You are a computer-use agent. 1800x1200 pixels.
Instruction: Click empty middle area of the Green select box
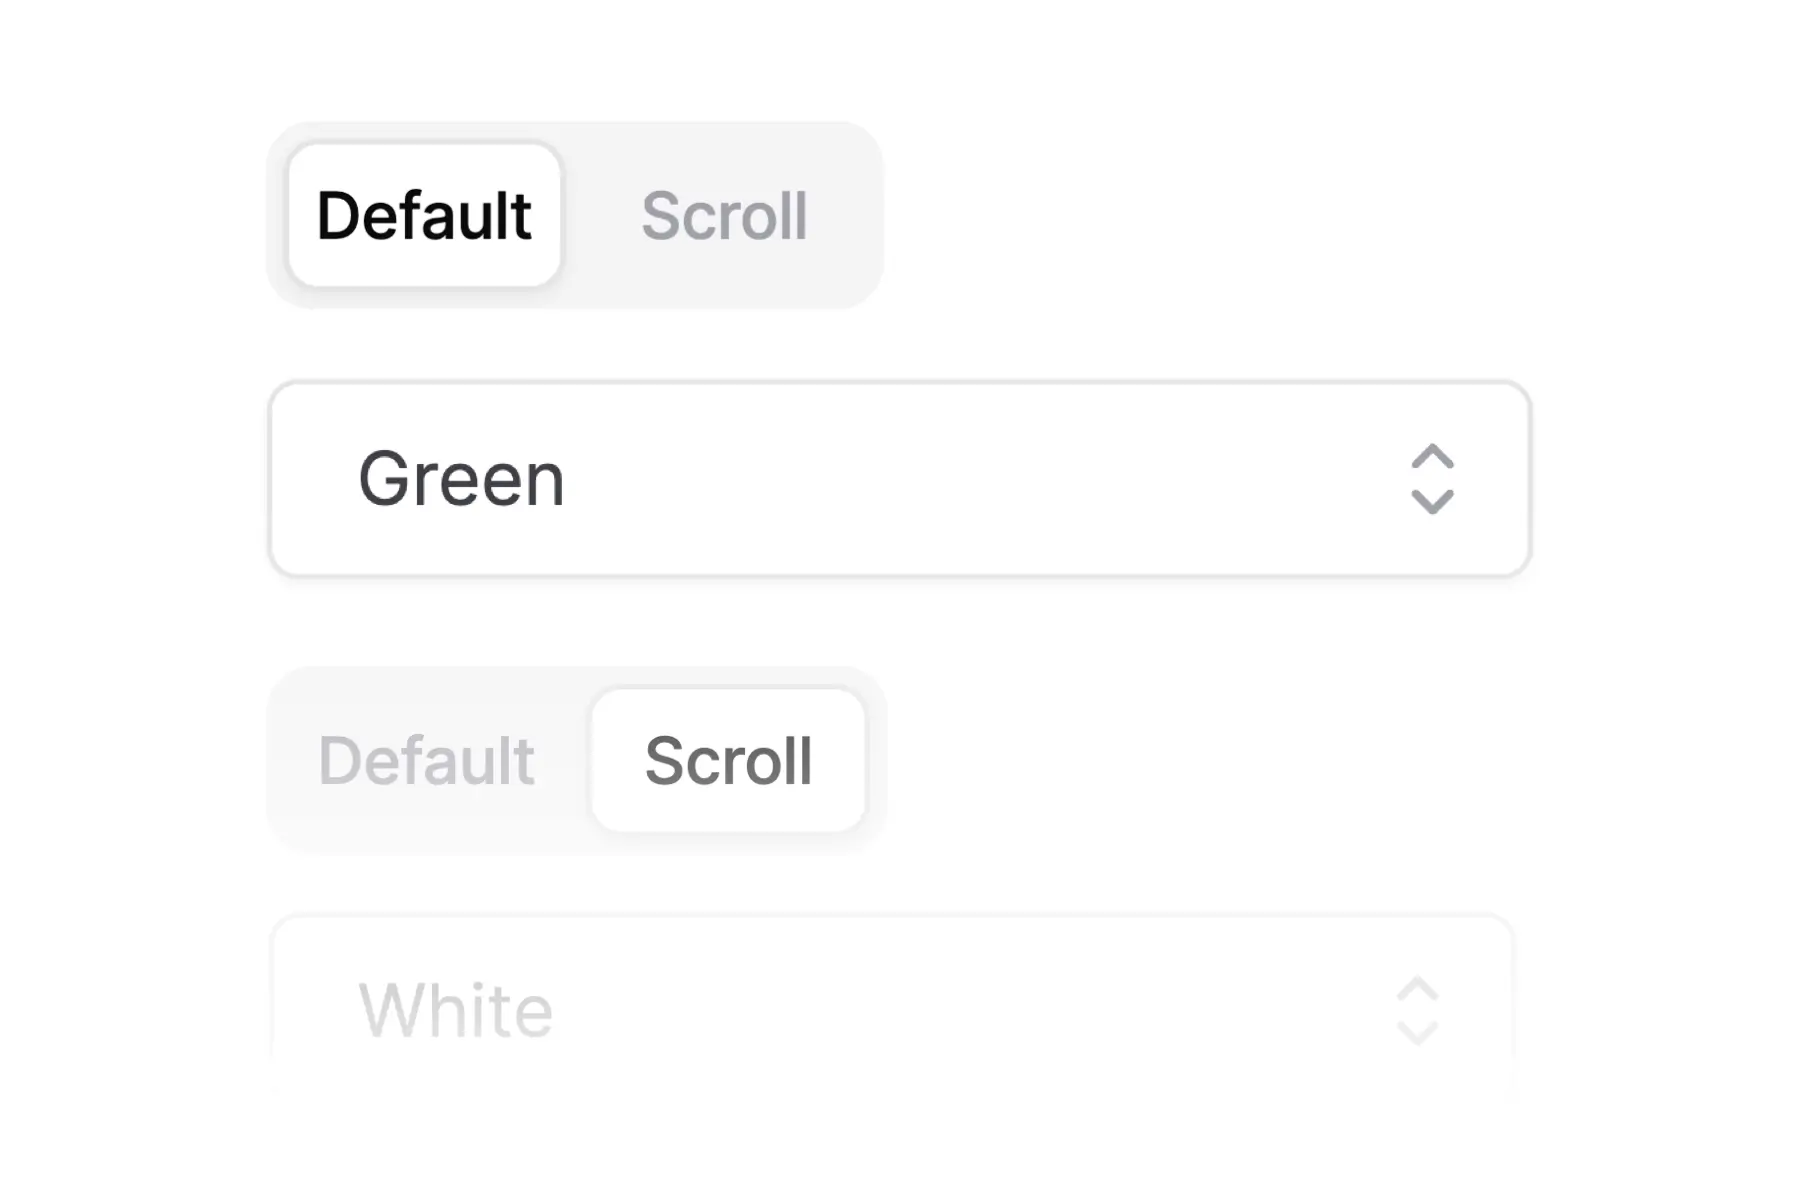pos(950,479)
